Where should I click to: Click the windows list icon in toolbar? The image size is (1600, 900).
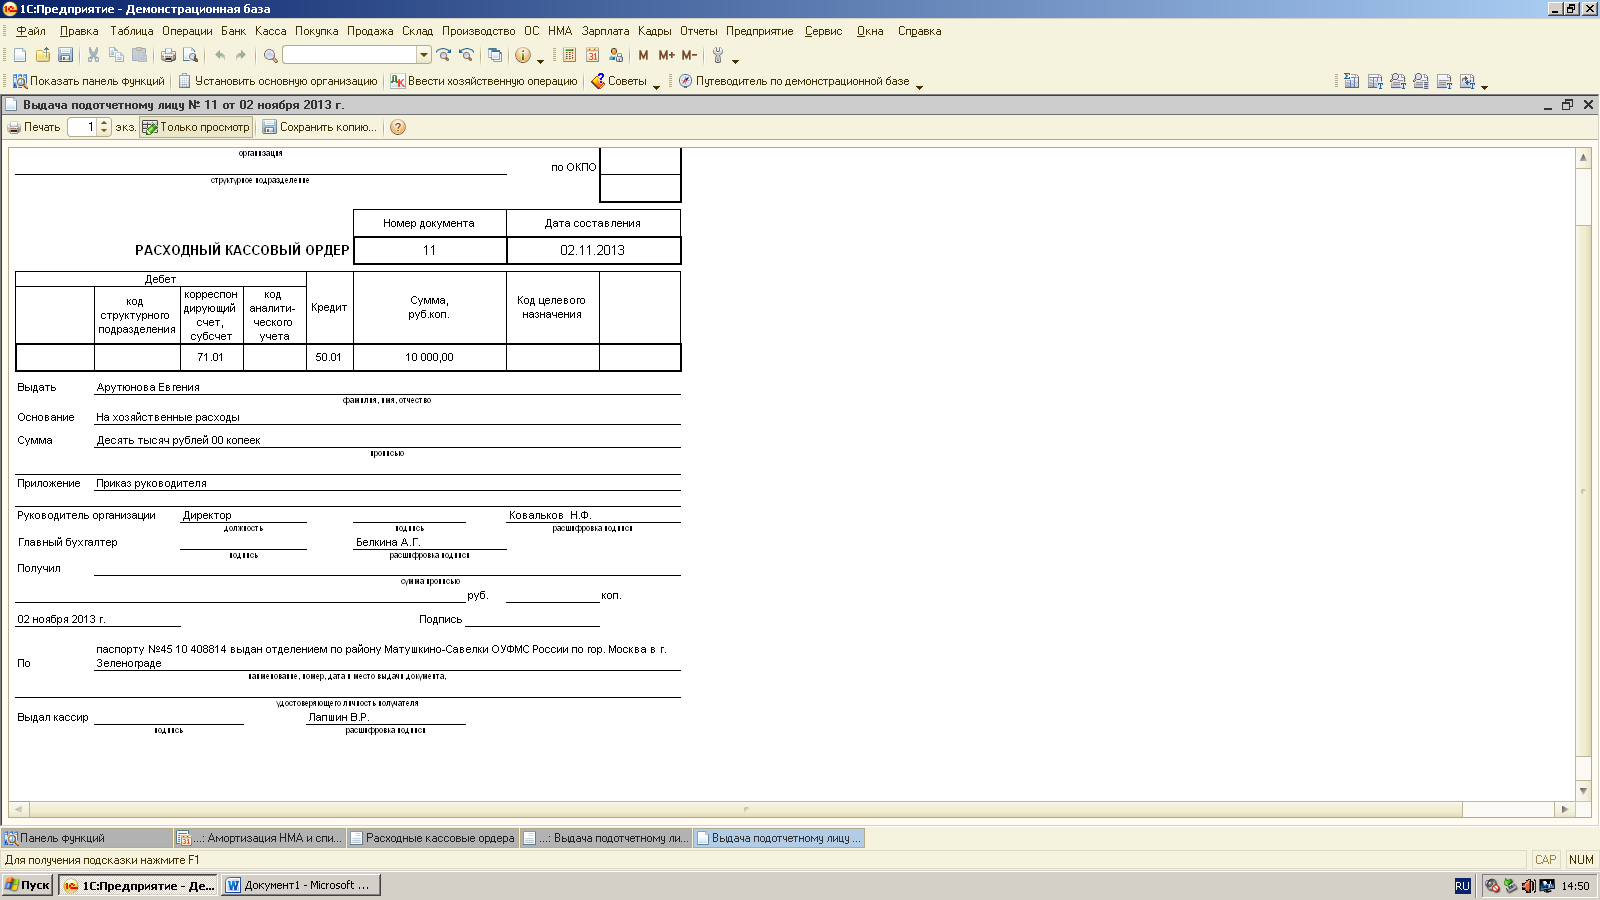click(x=494, y=55)
